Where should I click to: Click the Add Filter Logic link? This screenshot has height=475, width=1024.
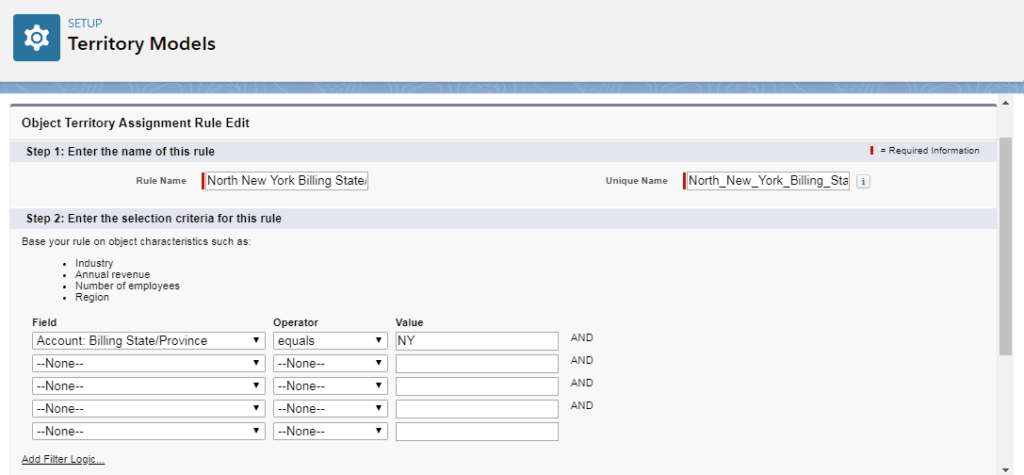click(x=63, y=460)
